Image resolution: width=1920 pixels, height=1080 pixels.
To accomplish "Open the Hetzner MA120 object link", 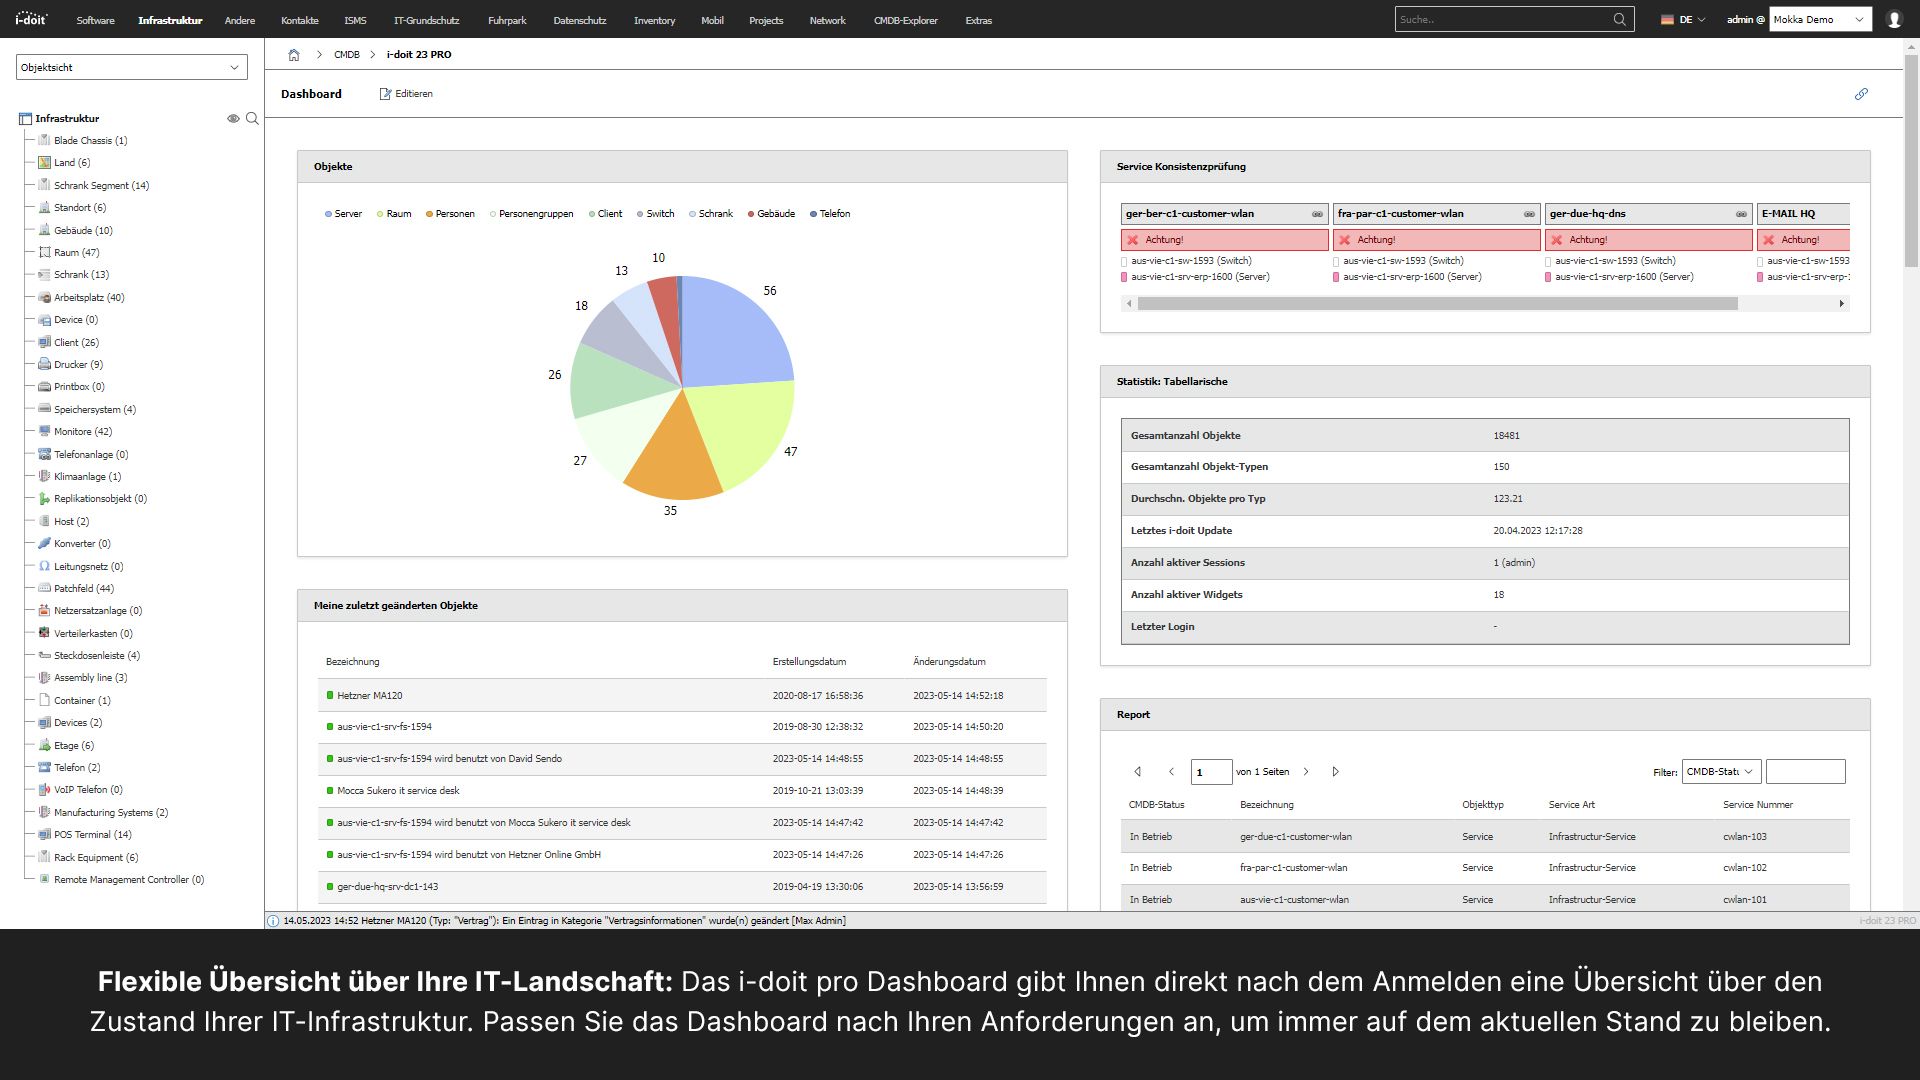I will tap(370, 696).
